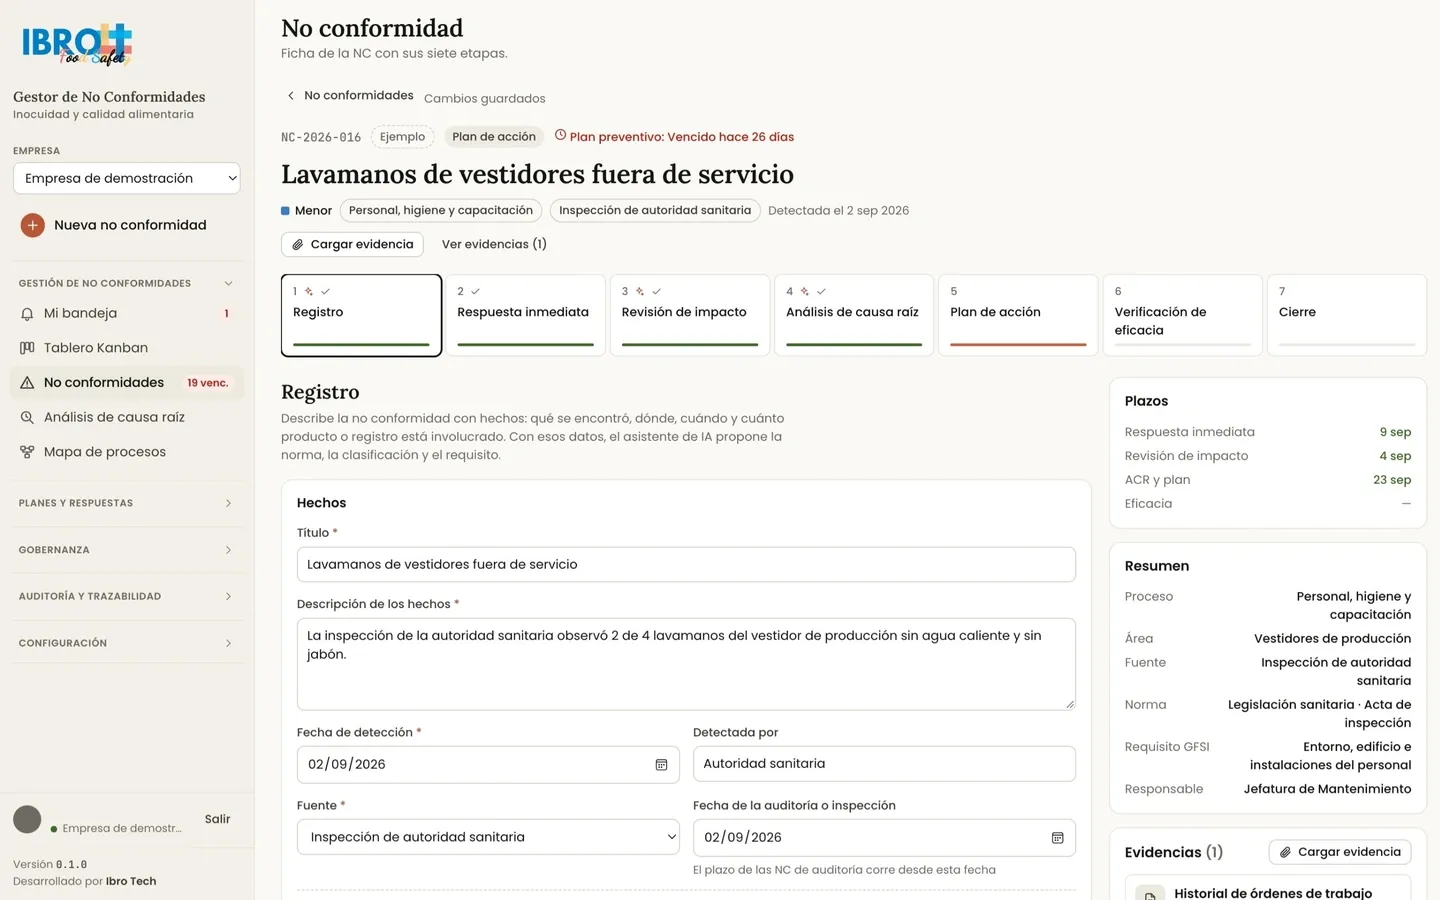Open the Cierre stage tab
The image size is (1440, 900).
coord(1347,315)
